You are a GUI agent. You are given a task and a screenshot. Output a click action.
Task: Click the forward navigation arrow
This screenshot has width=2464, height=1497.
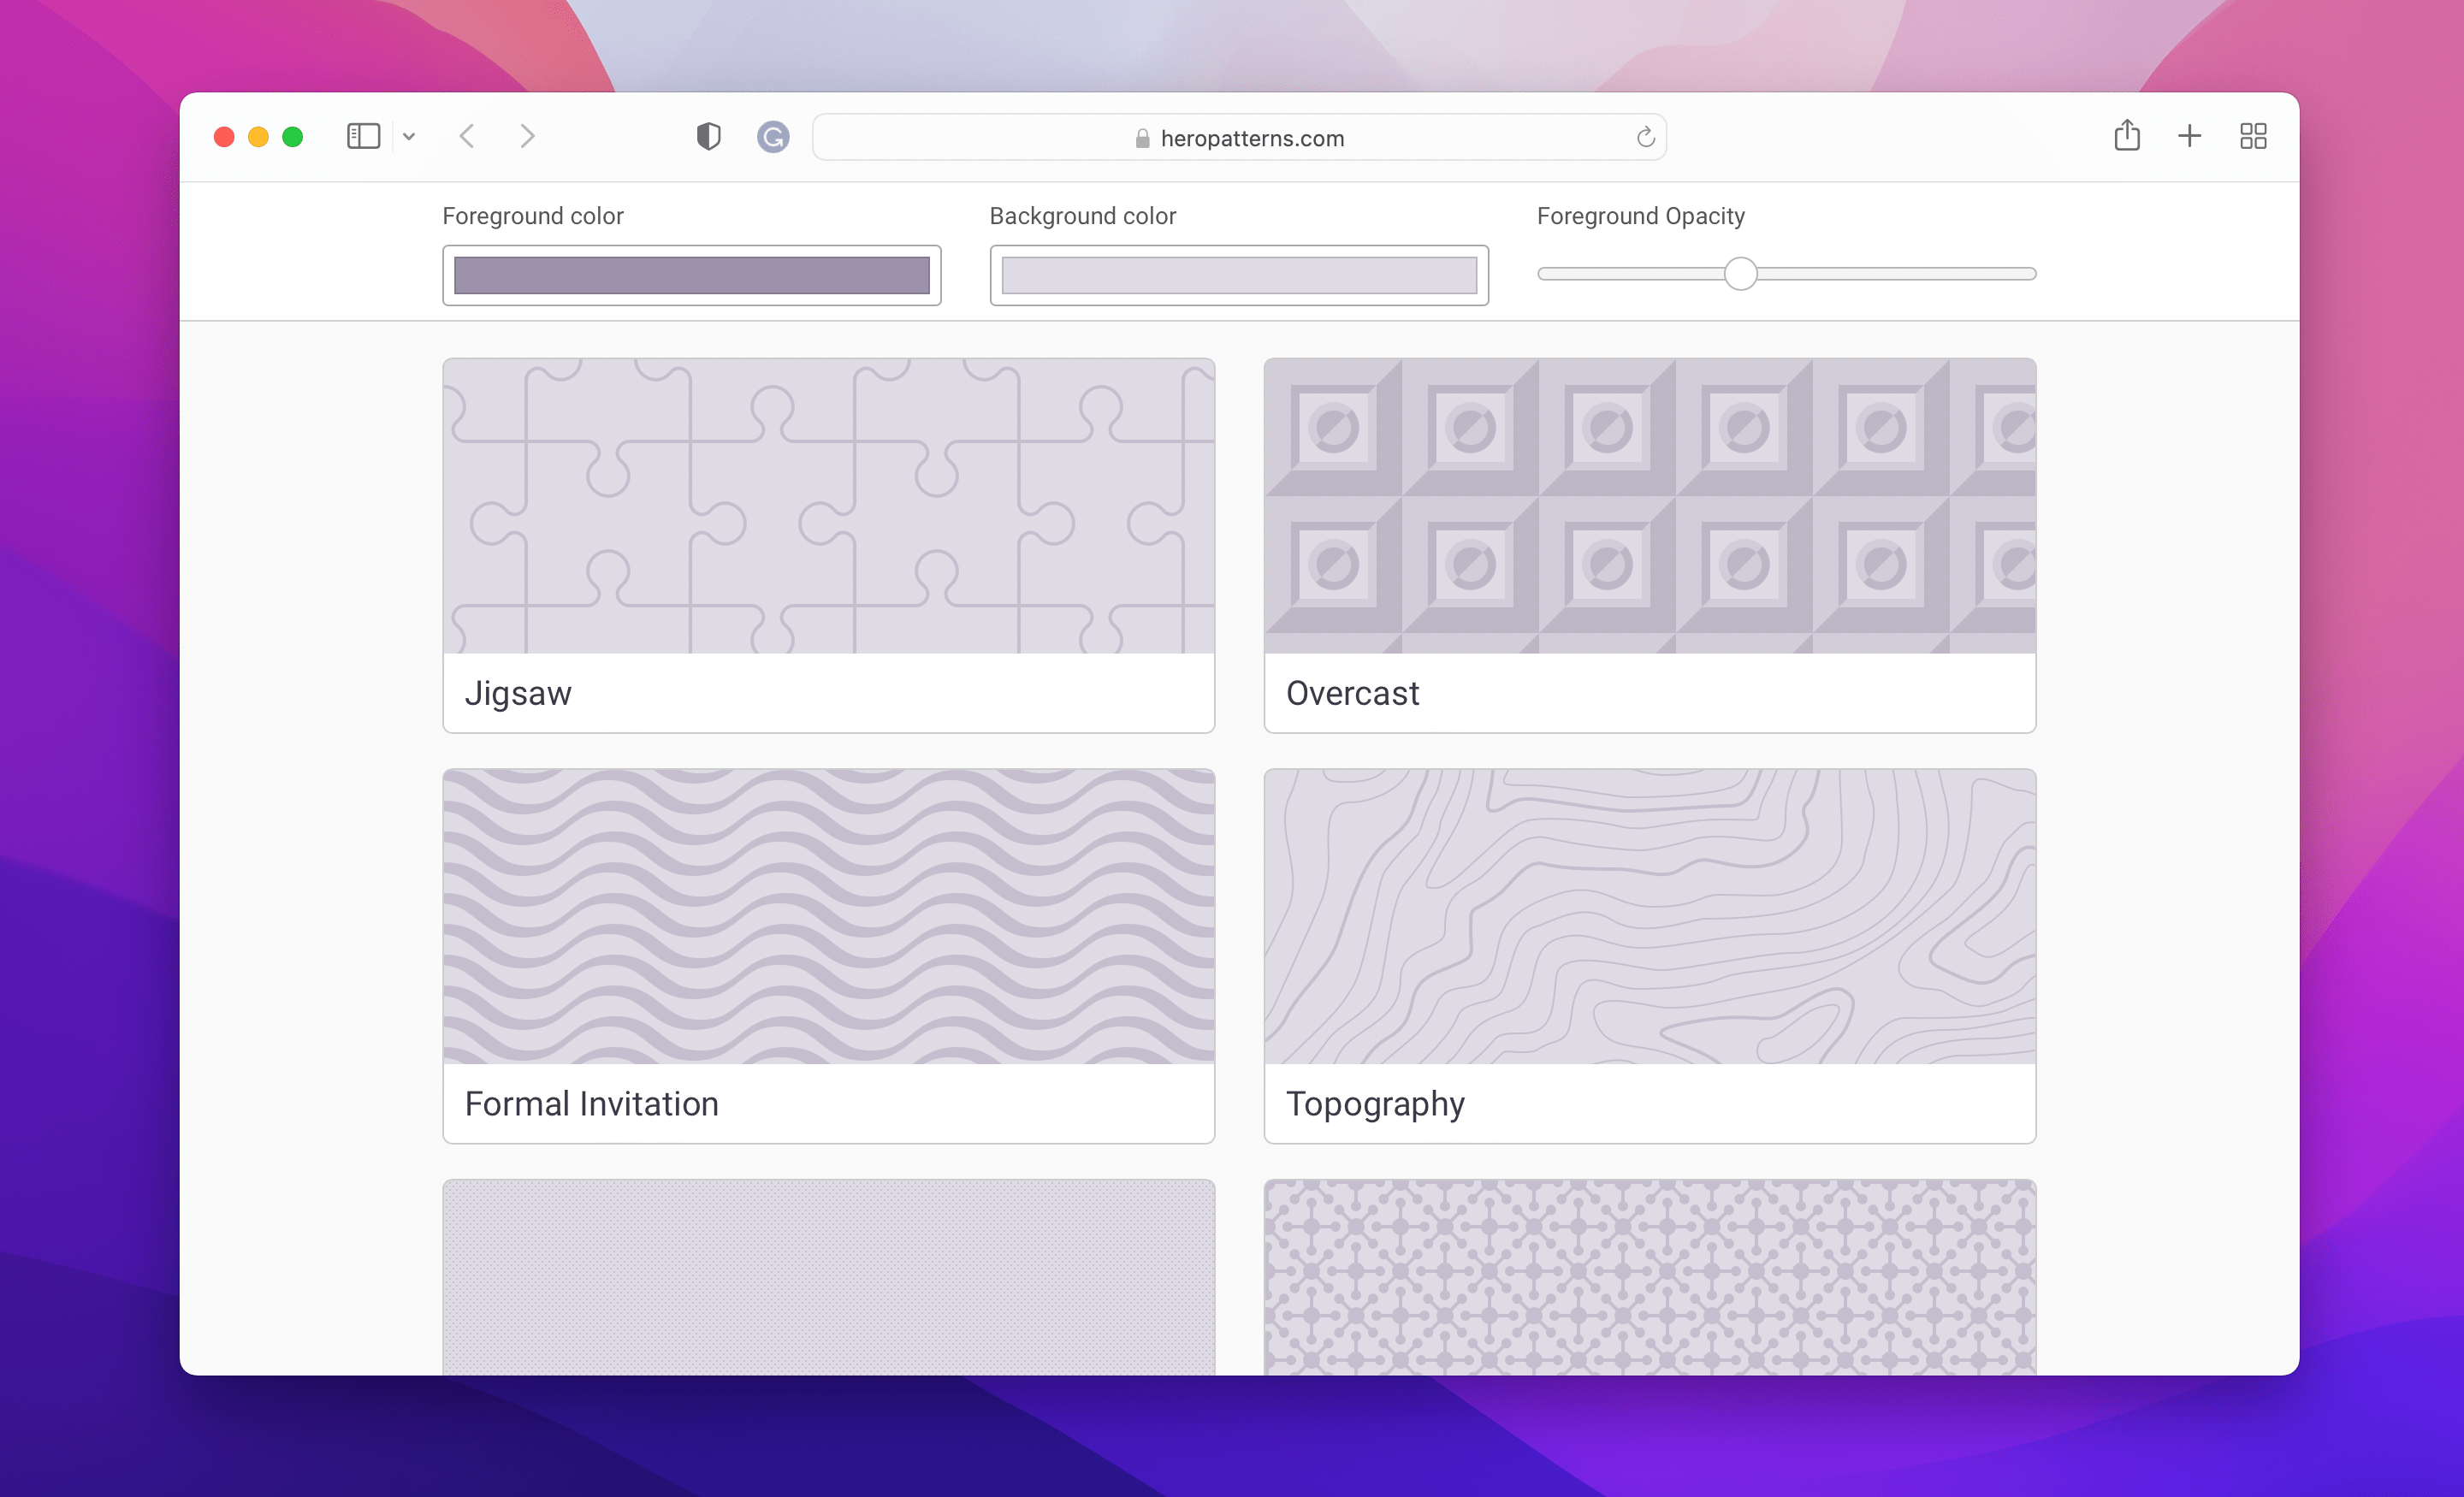[x=527, y=136]
